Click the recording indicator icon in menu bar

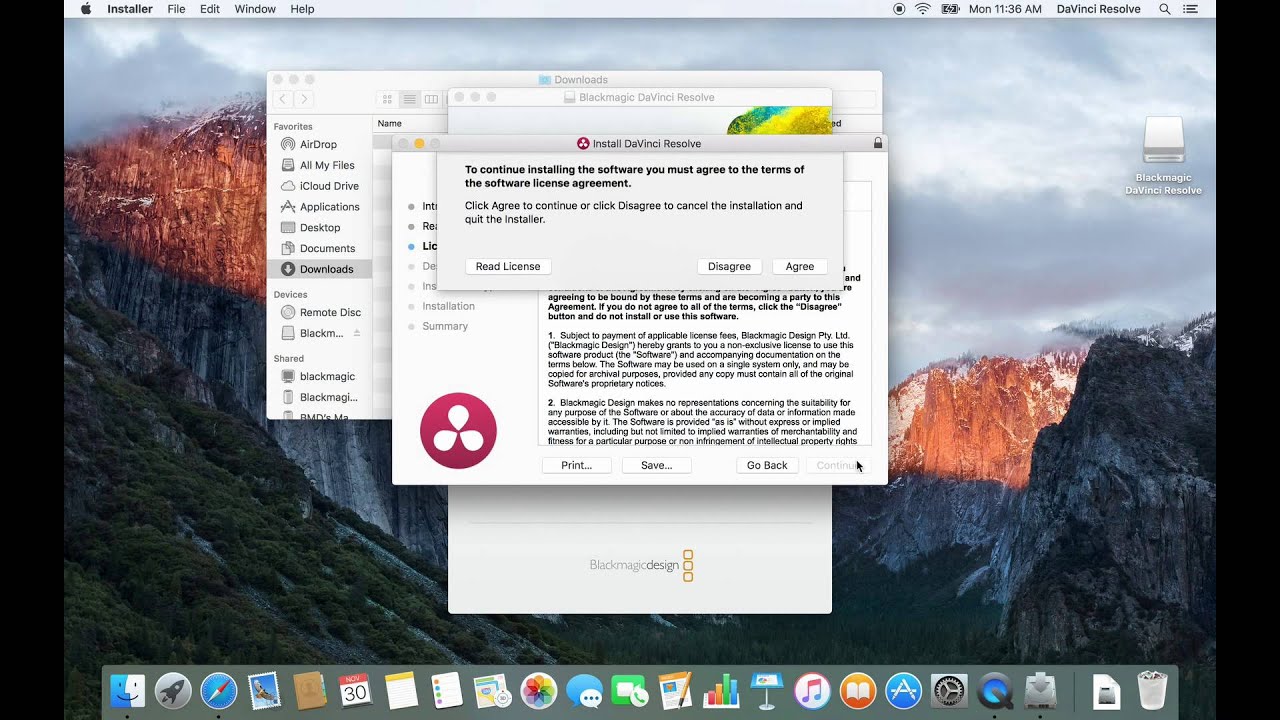click(x=899, y=9)
